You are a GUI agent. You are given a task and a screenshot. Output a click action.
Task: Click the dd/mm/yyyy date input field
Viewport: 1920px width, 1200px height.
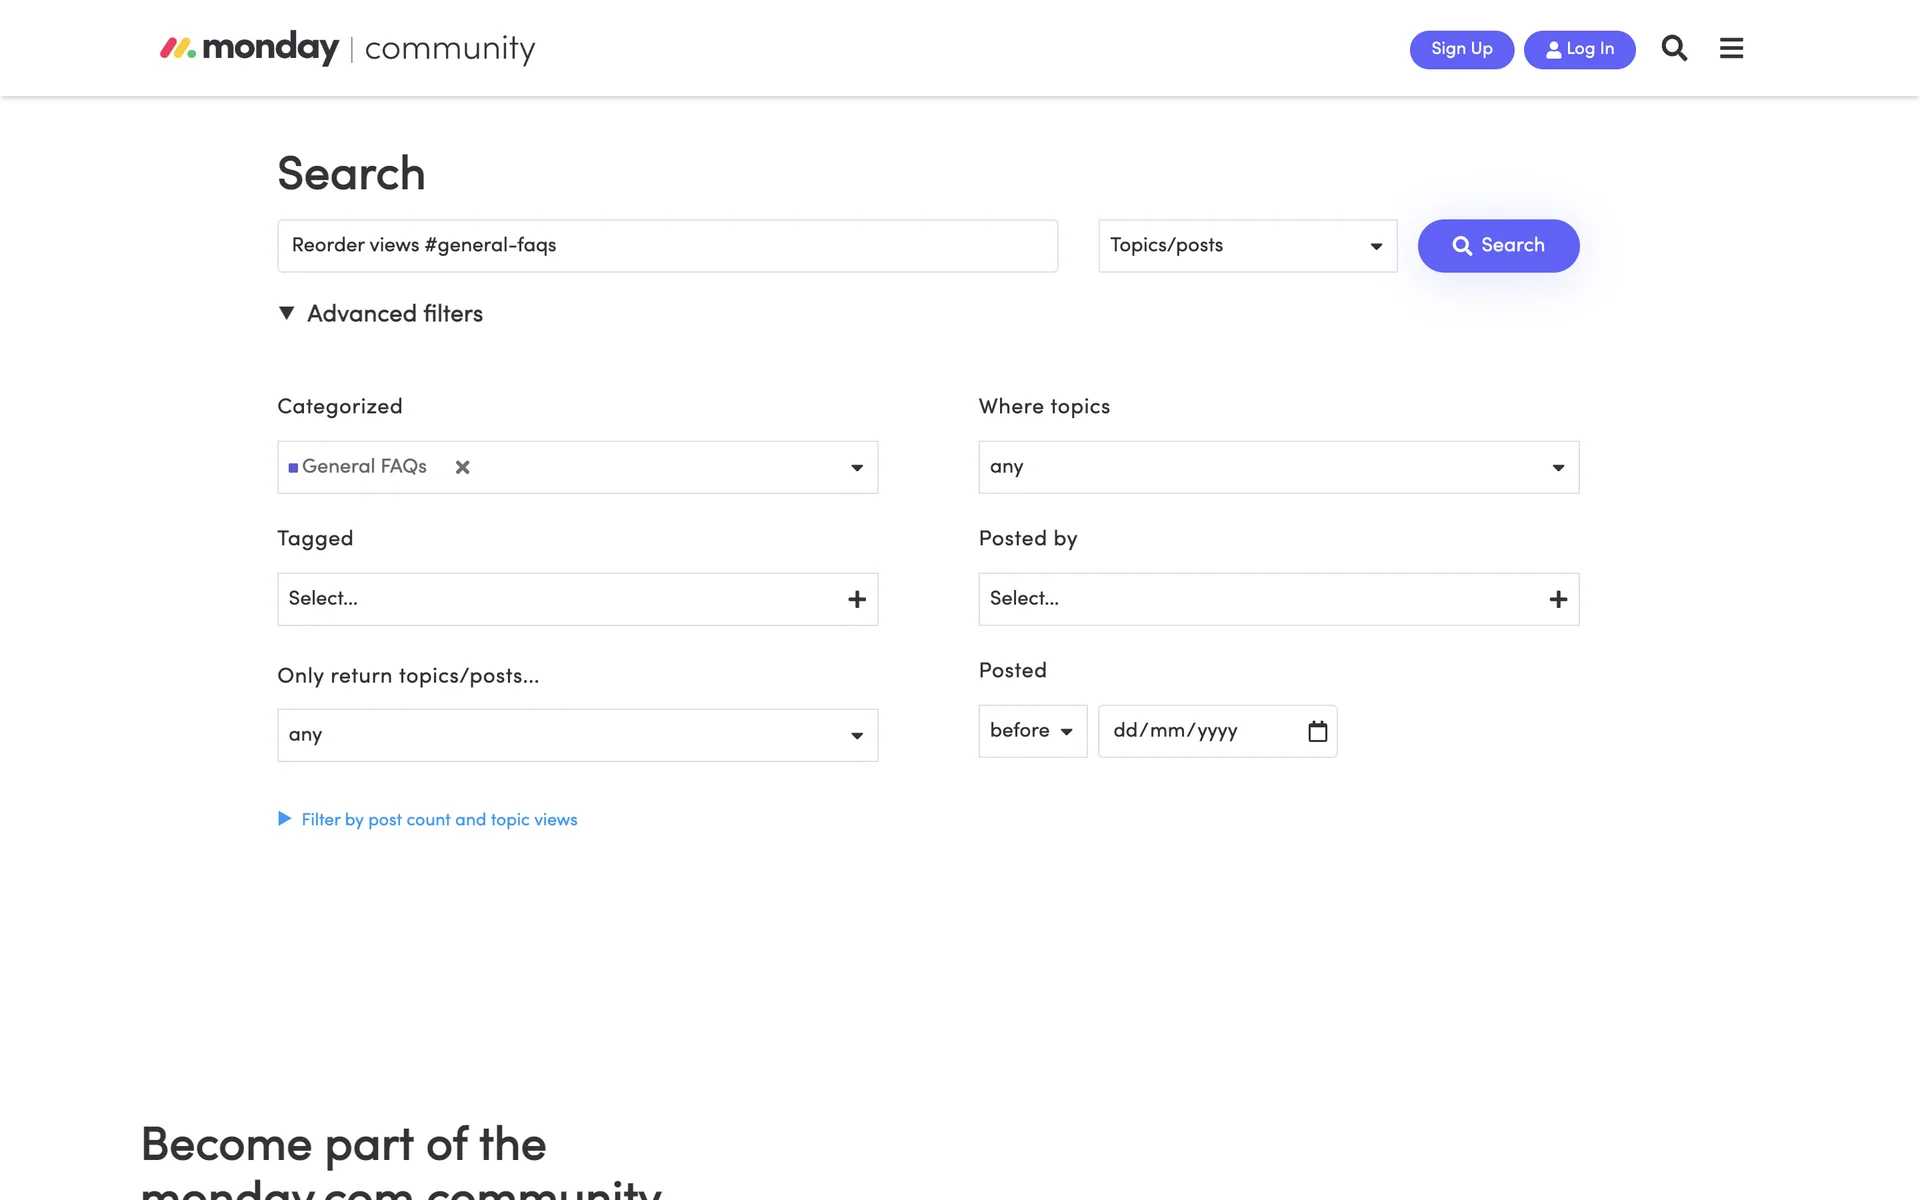click(x=1200, y=731)
